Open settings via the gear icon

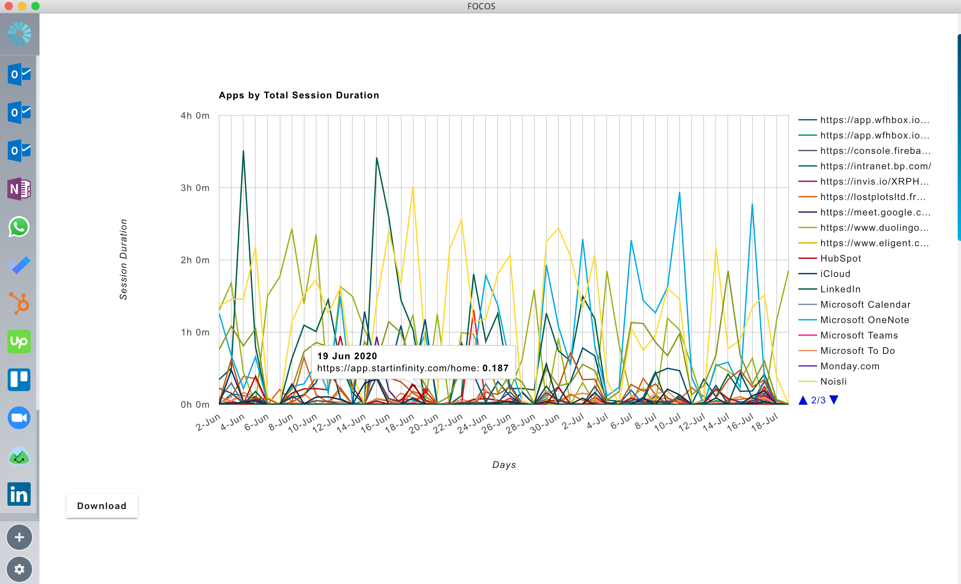point(19,569)
